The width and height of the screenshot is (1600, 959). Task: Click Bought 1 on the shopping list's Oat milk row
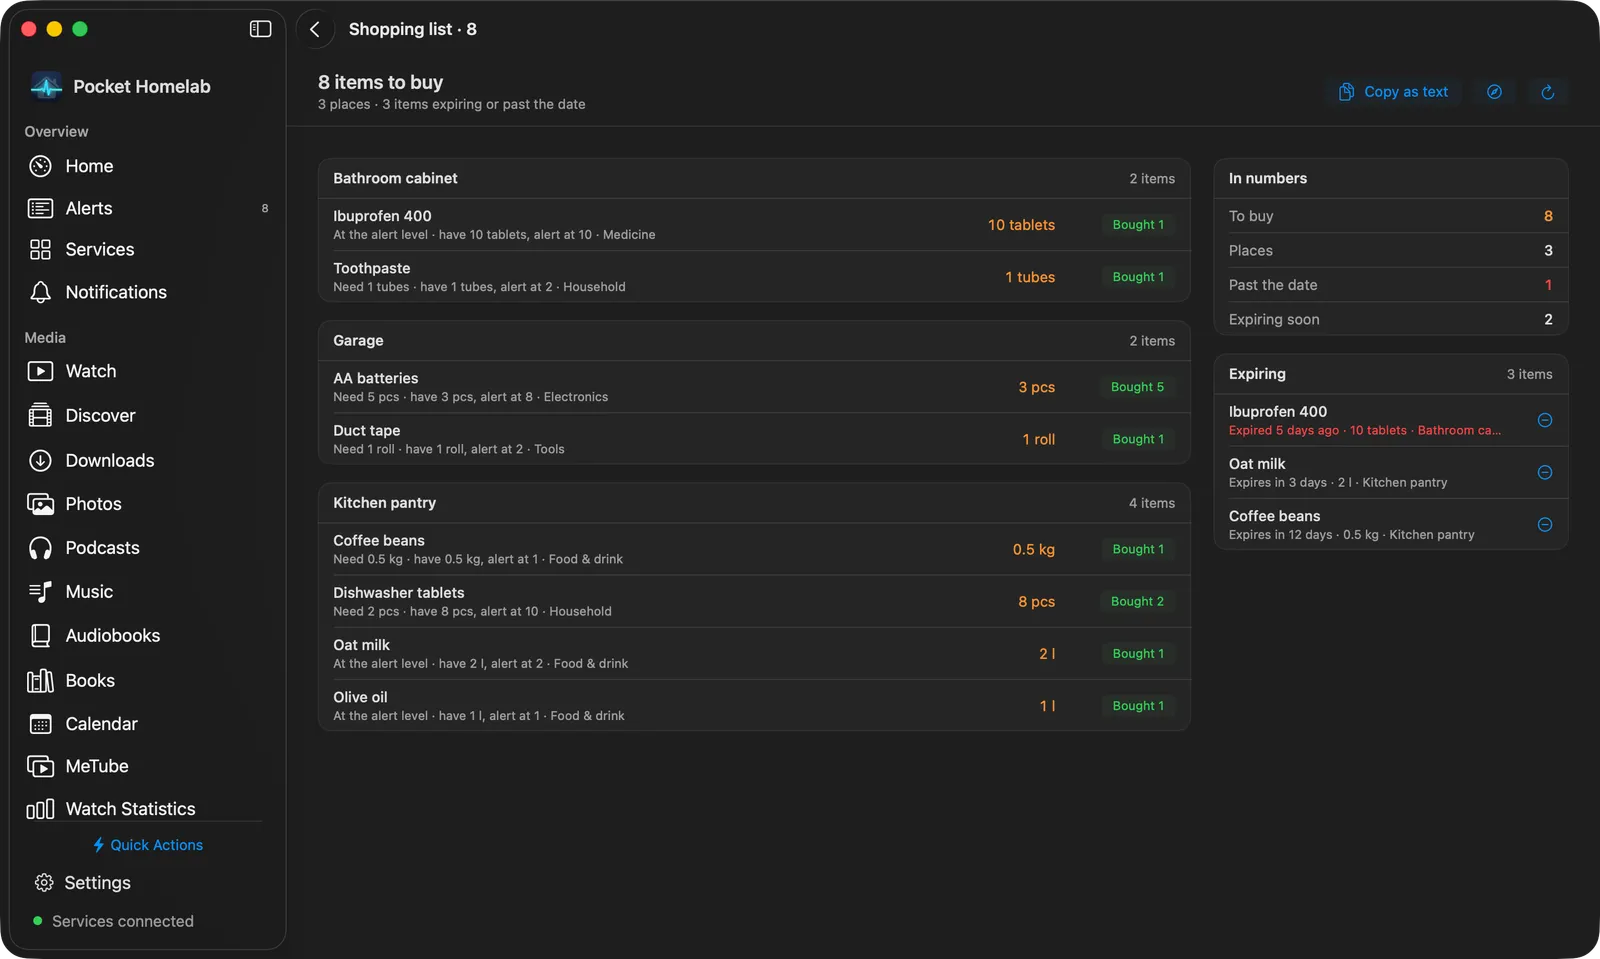[1138, 653]
